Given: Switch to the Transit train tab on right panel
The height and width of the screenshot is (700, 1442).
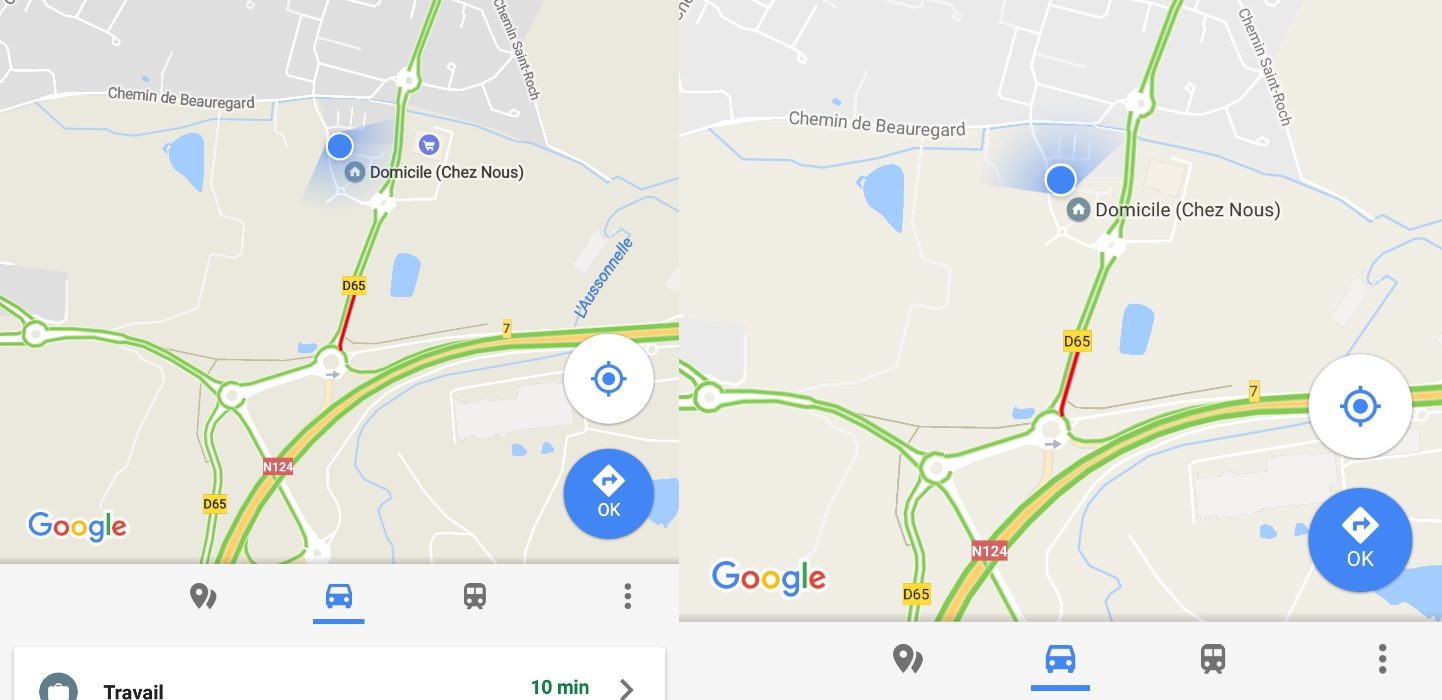Looking at the screenshot, I should coord(1213,659).
